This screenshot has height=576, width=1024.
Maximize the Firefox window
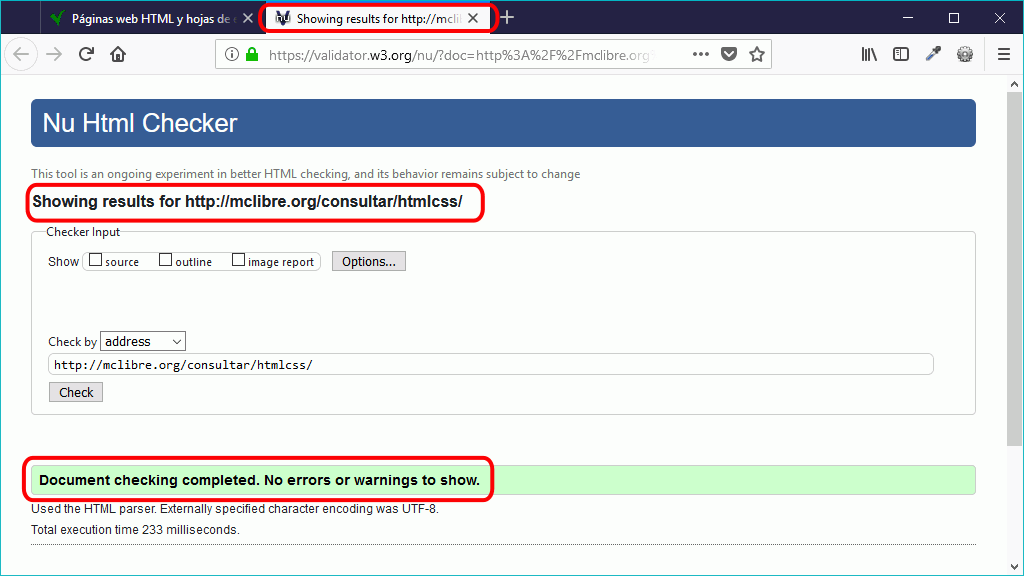click(x=953, y=18)
